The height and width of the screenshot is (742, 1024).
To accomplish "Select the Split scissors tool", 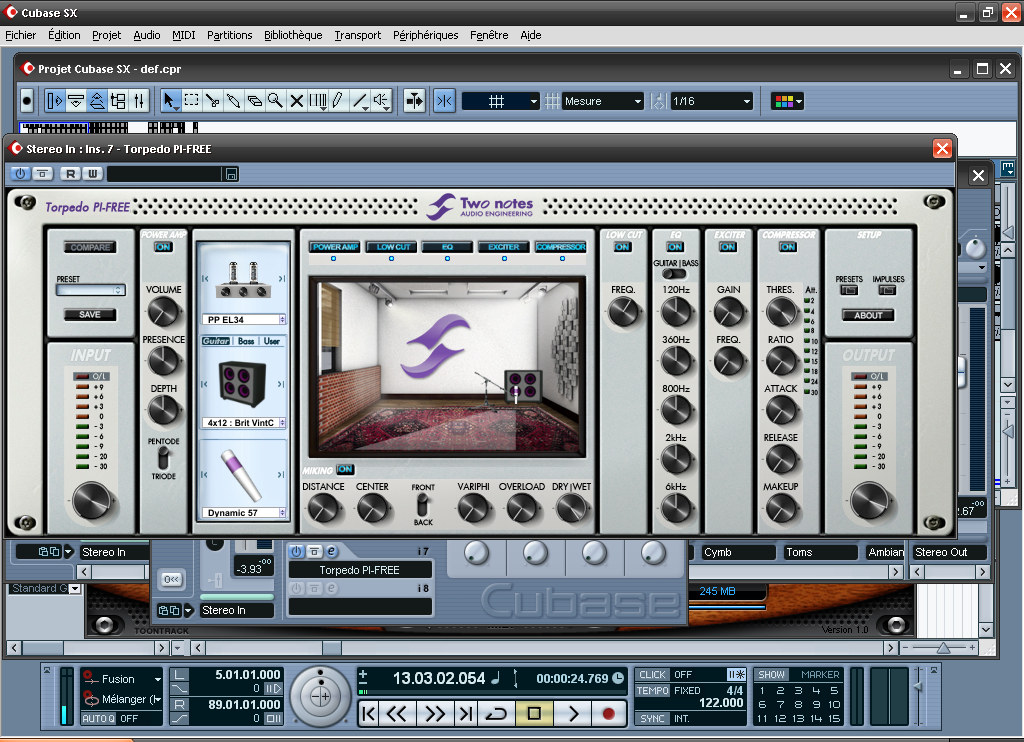I will [x=212, y=101].
